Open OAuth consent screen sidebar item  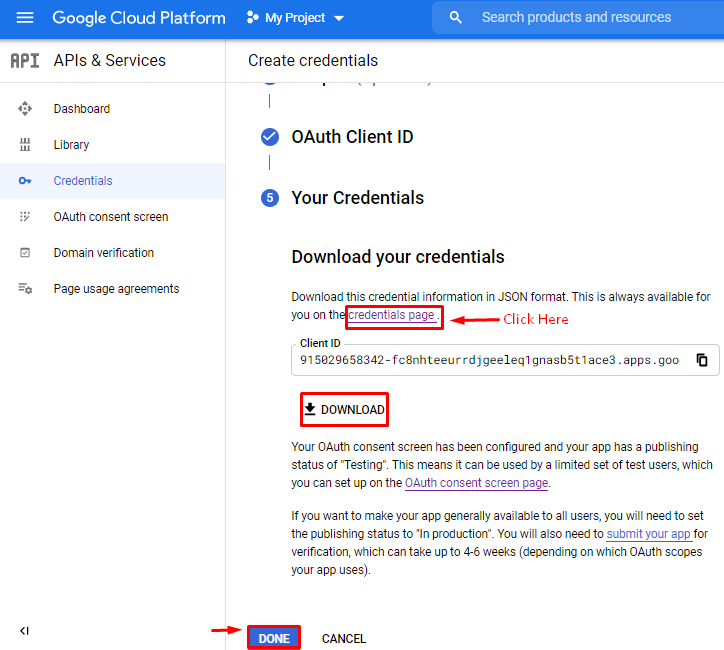(113, 217)
